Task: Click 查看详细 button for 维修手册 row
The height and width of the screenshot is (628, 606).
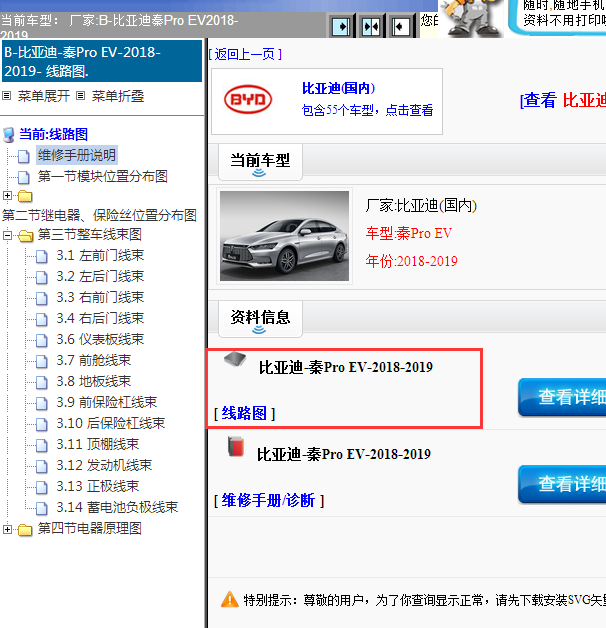Action: tap(562, 484)
